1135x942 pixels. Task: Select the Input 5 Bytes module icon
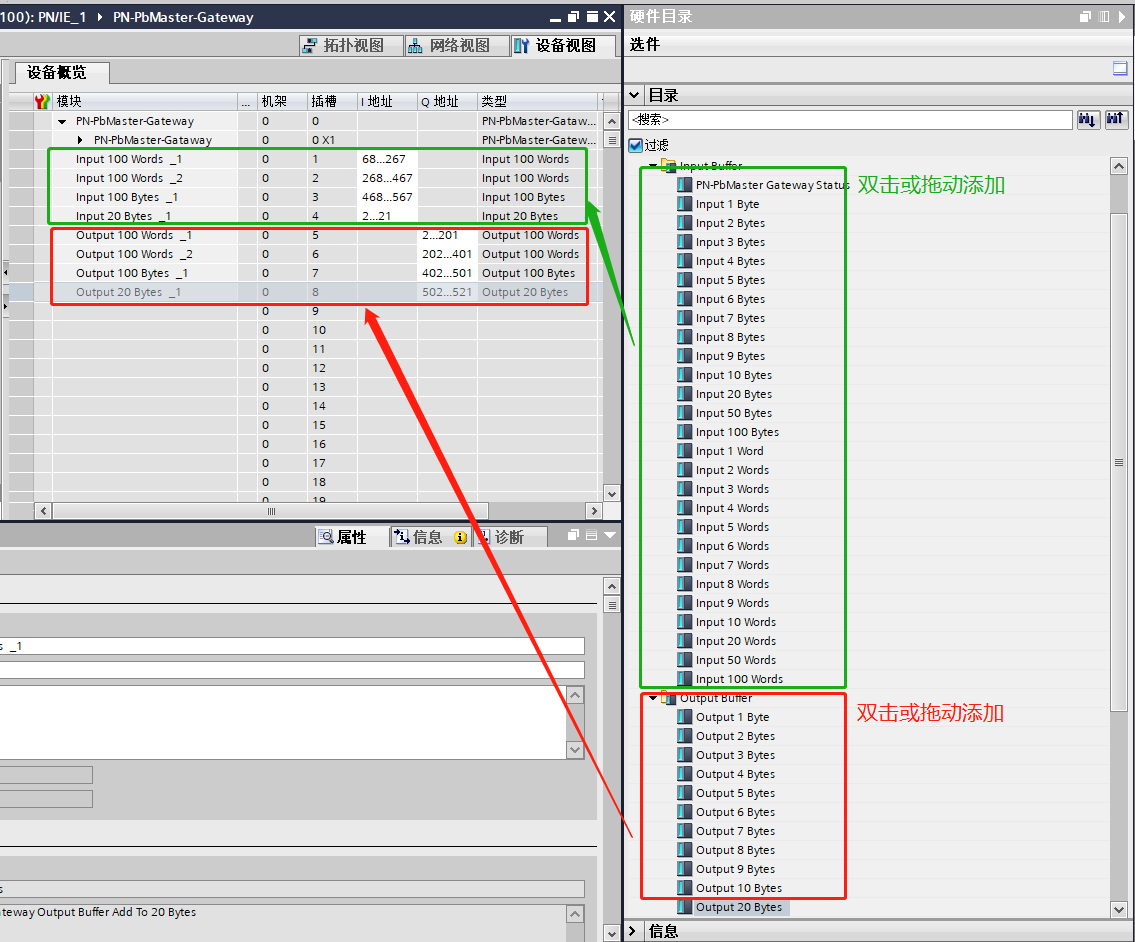(685, 280)
